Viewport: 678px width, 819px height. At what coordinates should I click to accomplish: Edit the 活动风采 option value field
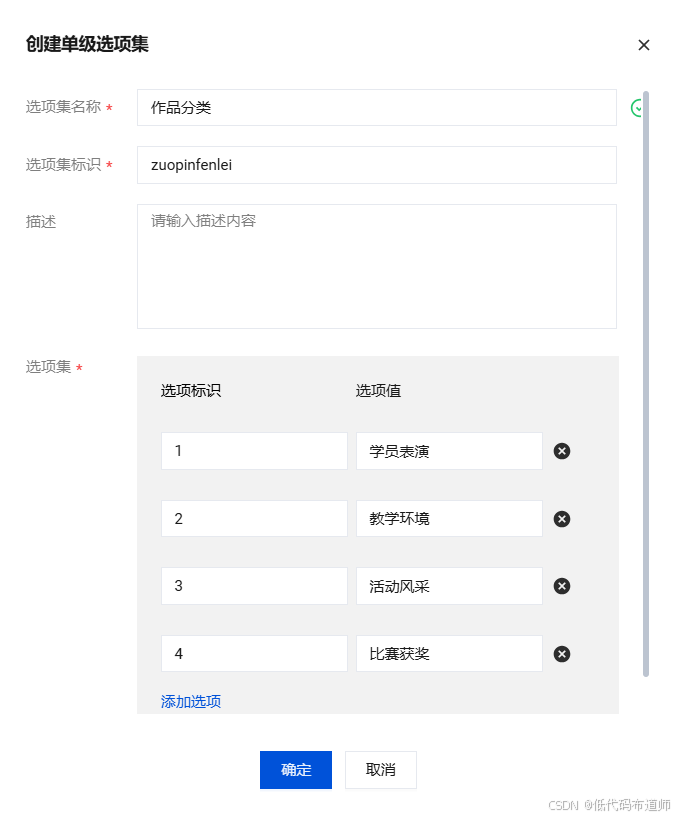click(x=449, y=586)
